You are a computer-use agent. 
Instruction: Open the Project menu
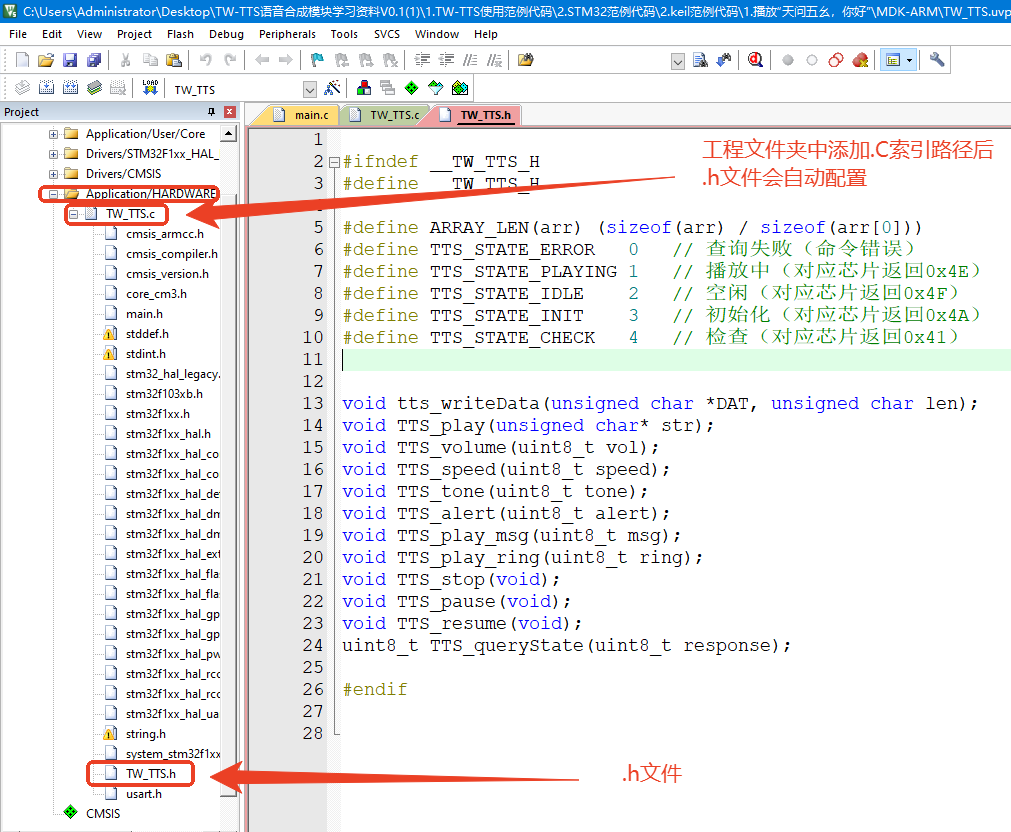[134, 34]
